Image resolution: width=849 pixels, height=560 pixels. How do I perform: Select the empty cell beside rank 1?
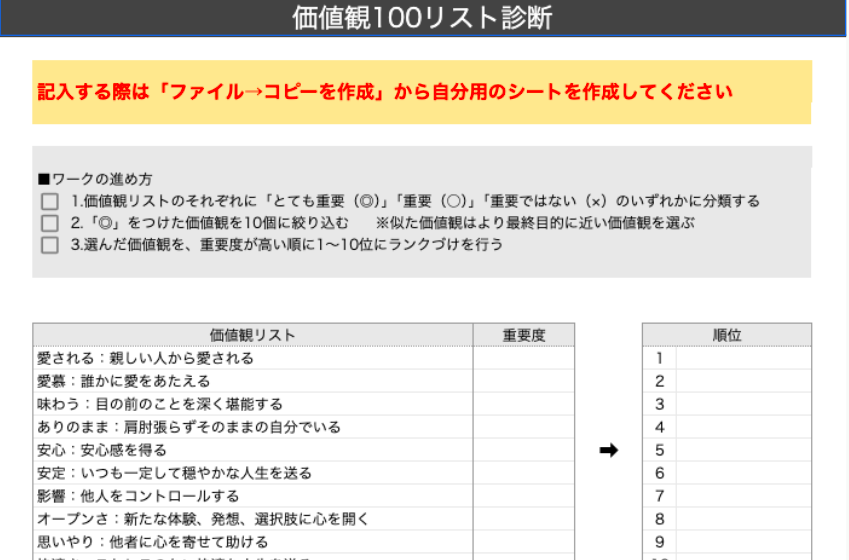pos(743,358)
